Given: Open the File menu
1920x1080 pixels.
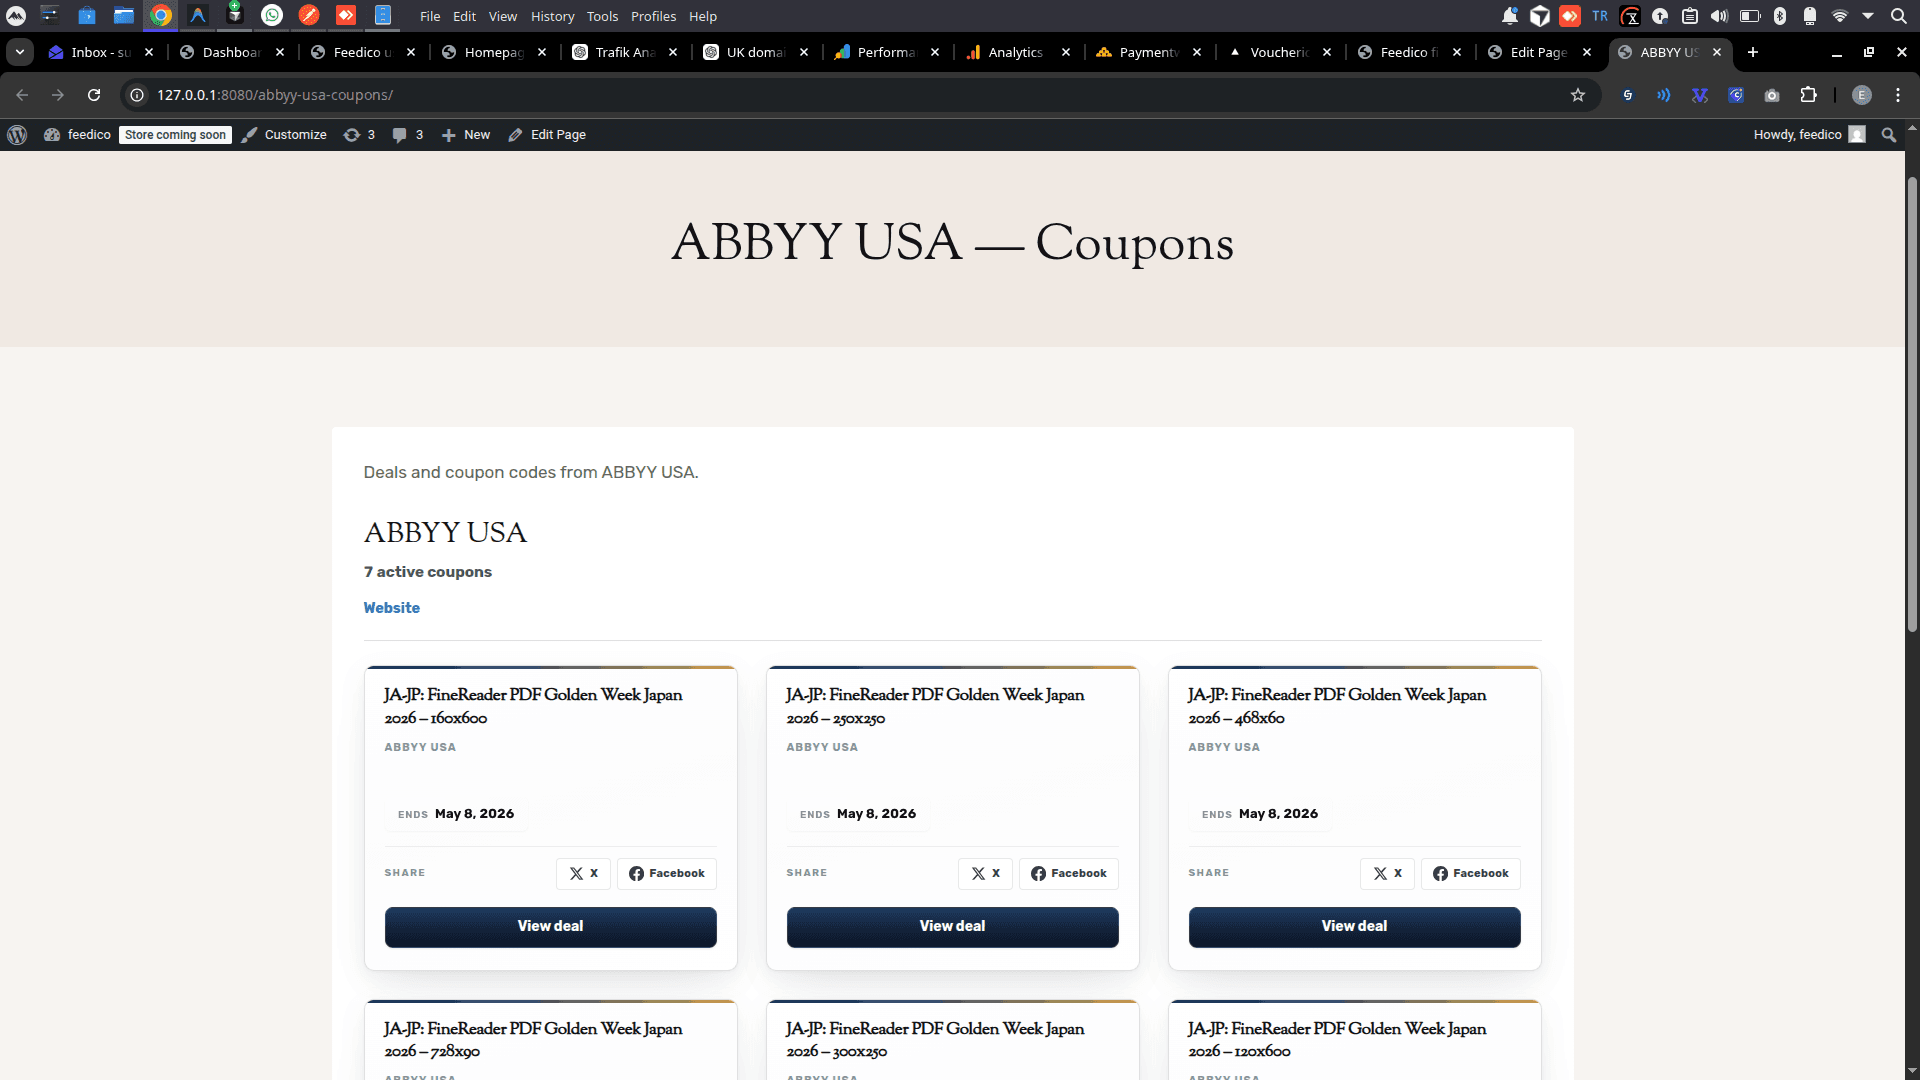Looking at the screenshot, I should 430,16.
